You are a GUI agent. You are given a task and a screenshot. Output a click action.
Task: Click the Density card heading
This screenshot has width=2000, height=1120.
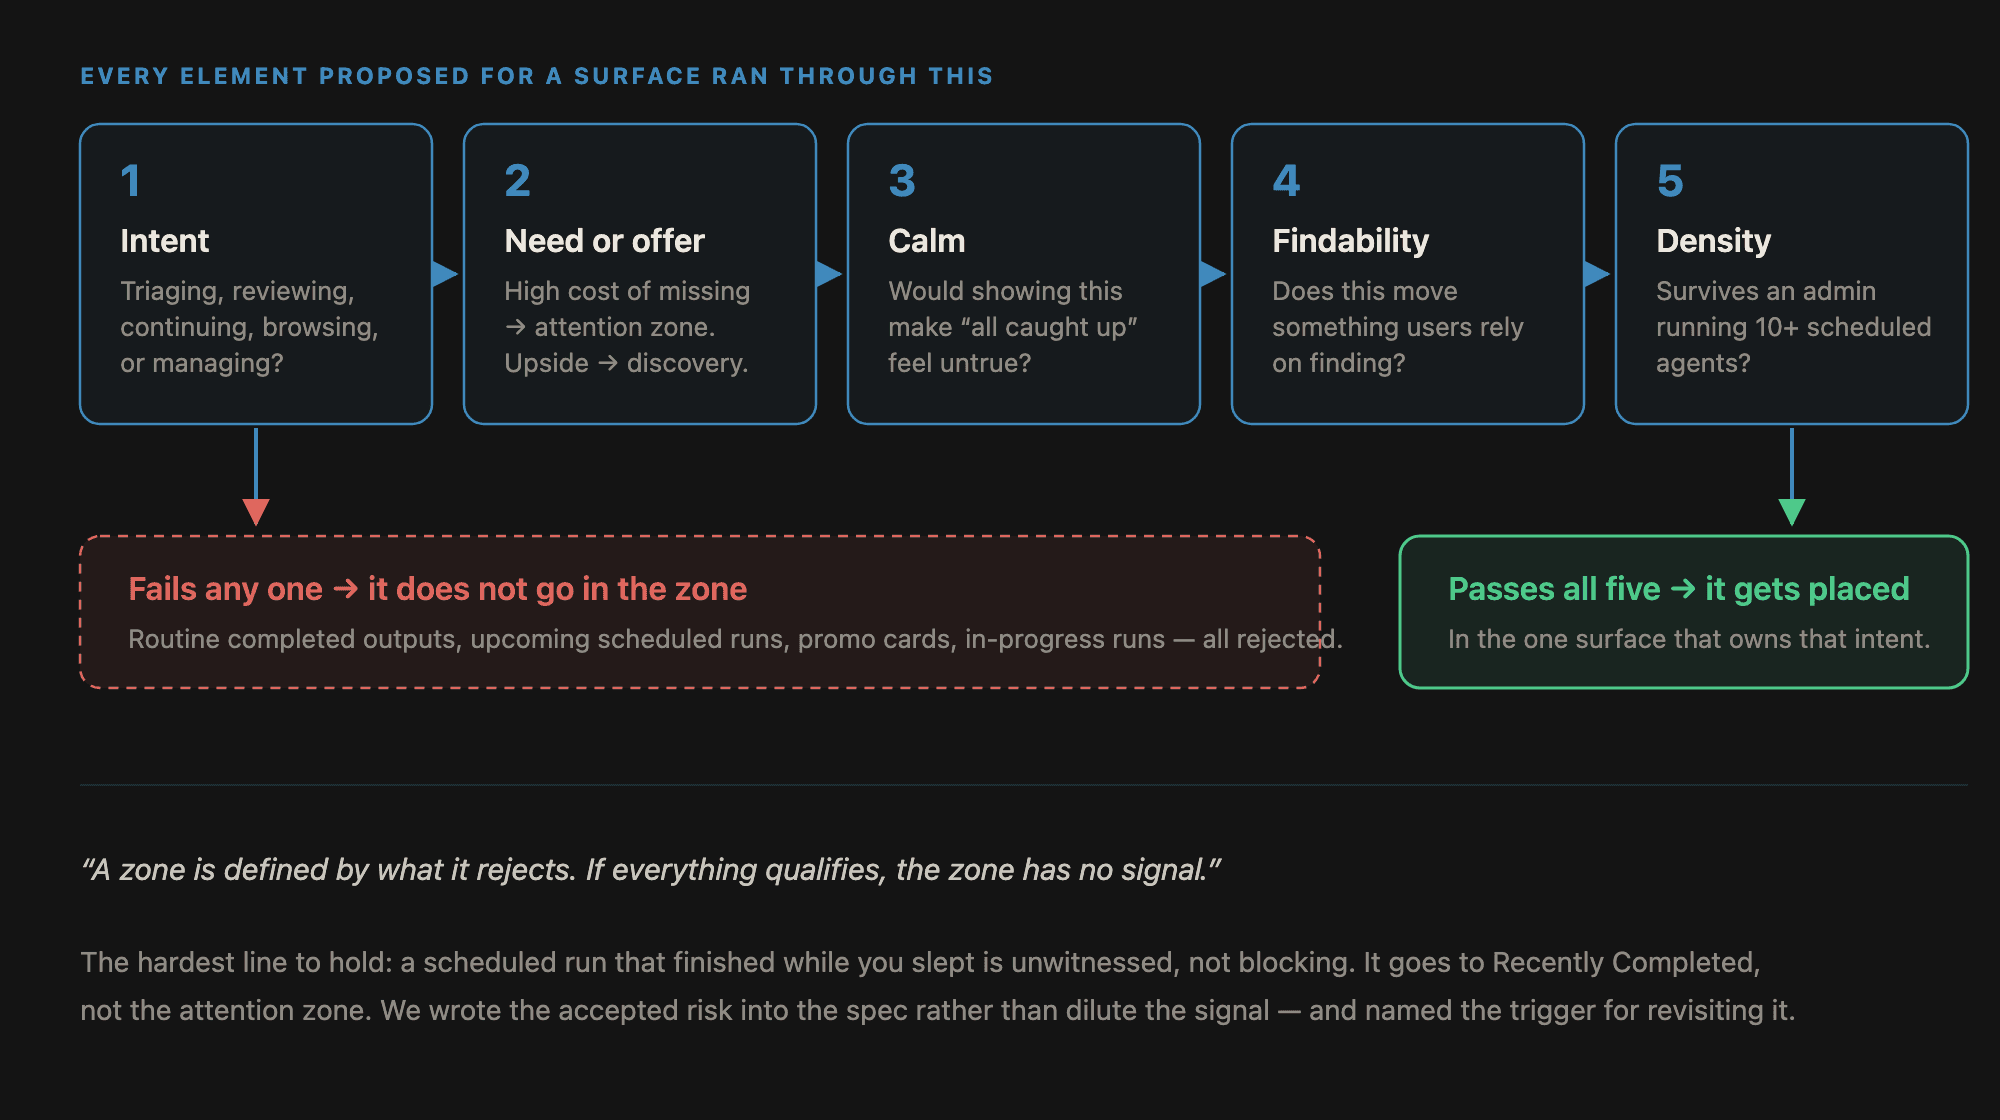1713,241
